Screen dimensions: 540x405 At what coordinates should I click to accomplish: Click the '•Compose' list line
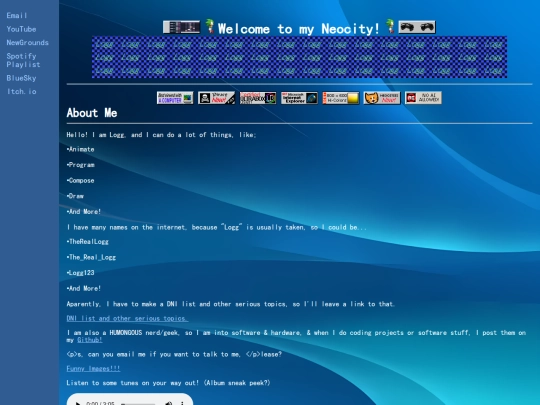pyautogui.click(x=80, y=180)
